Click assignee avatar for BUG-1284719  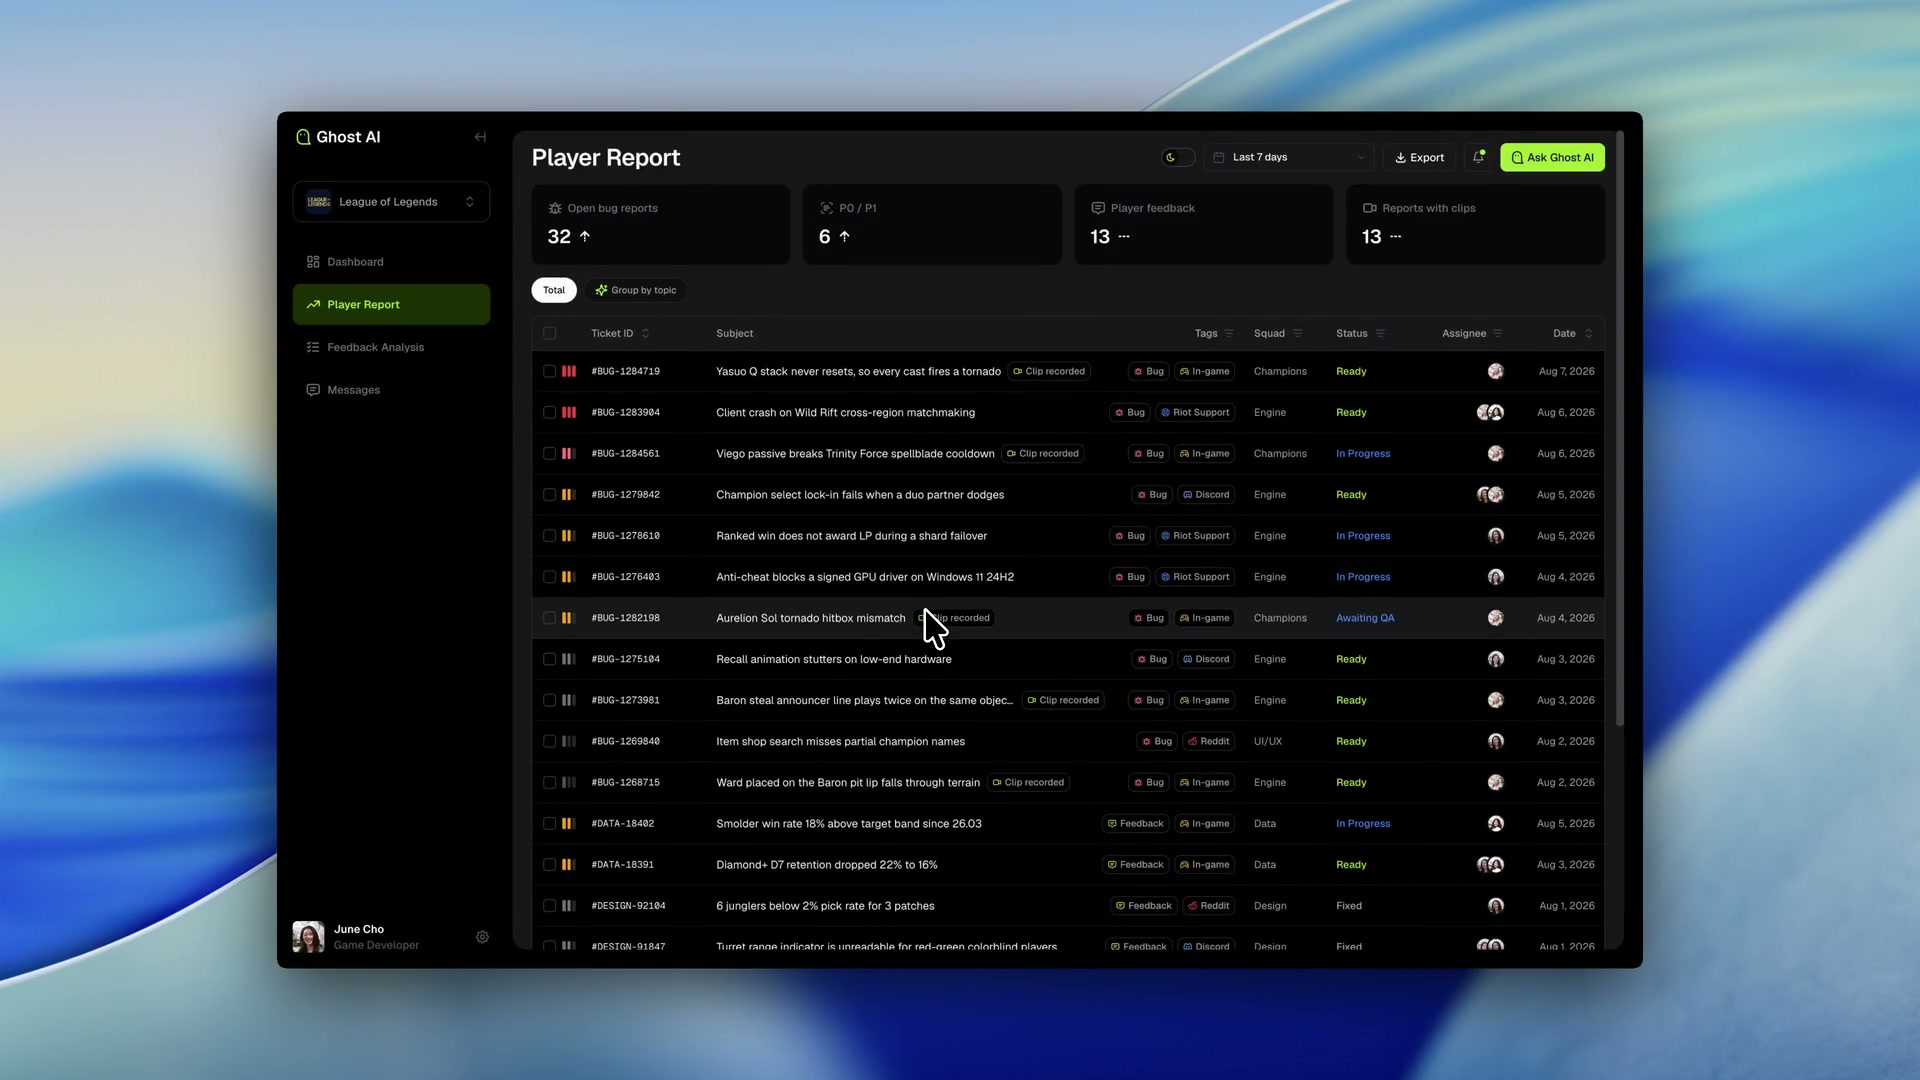coord(1495,371)
